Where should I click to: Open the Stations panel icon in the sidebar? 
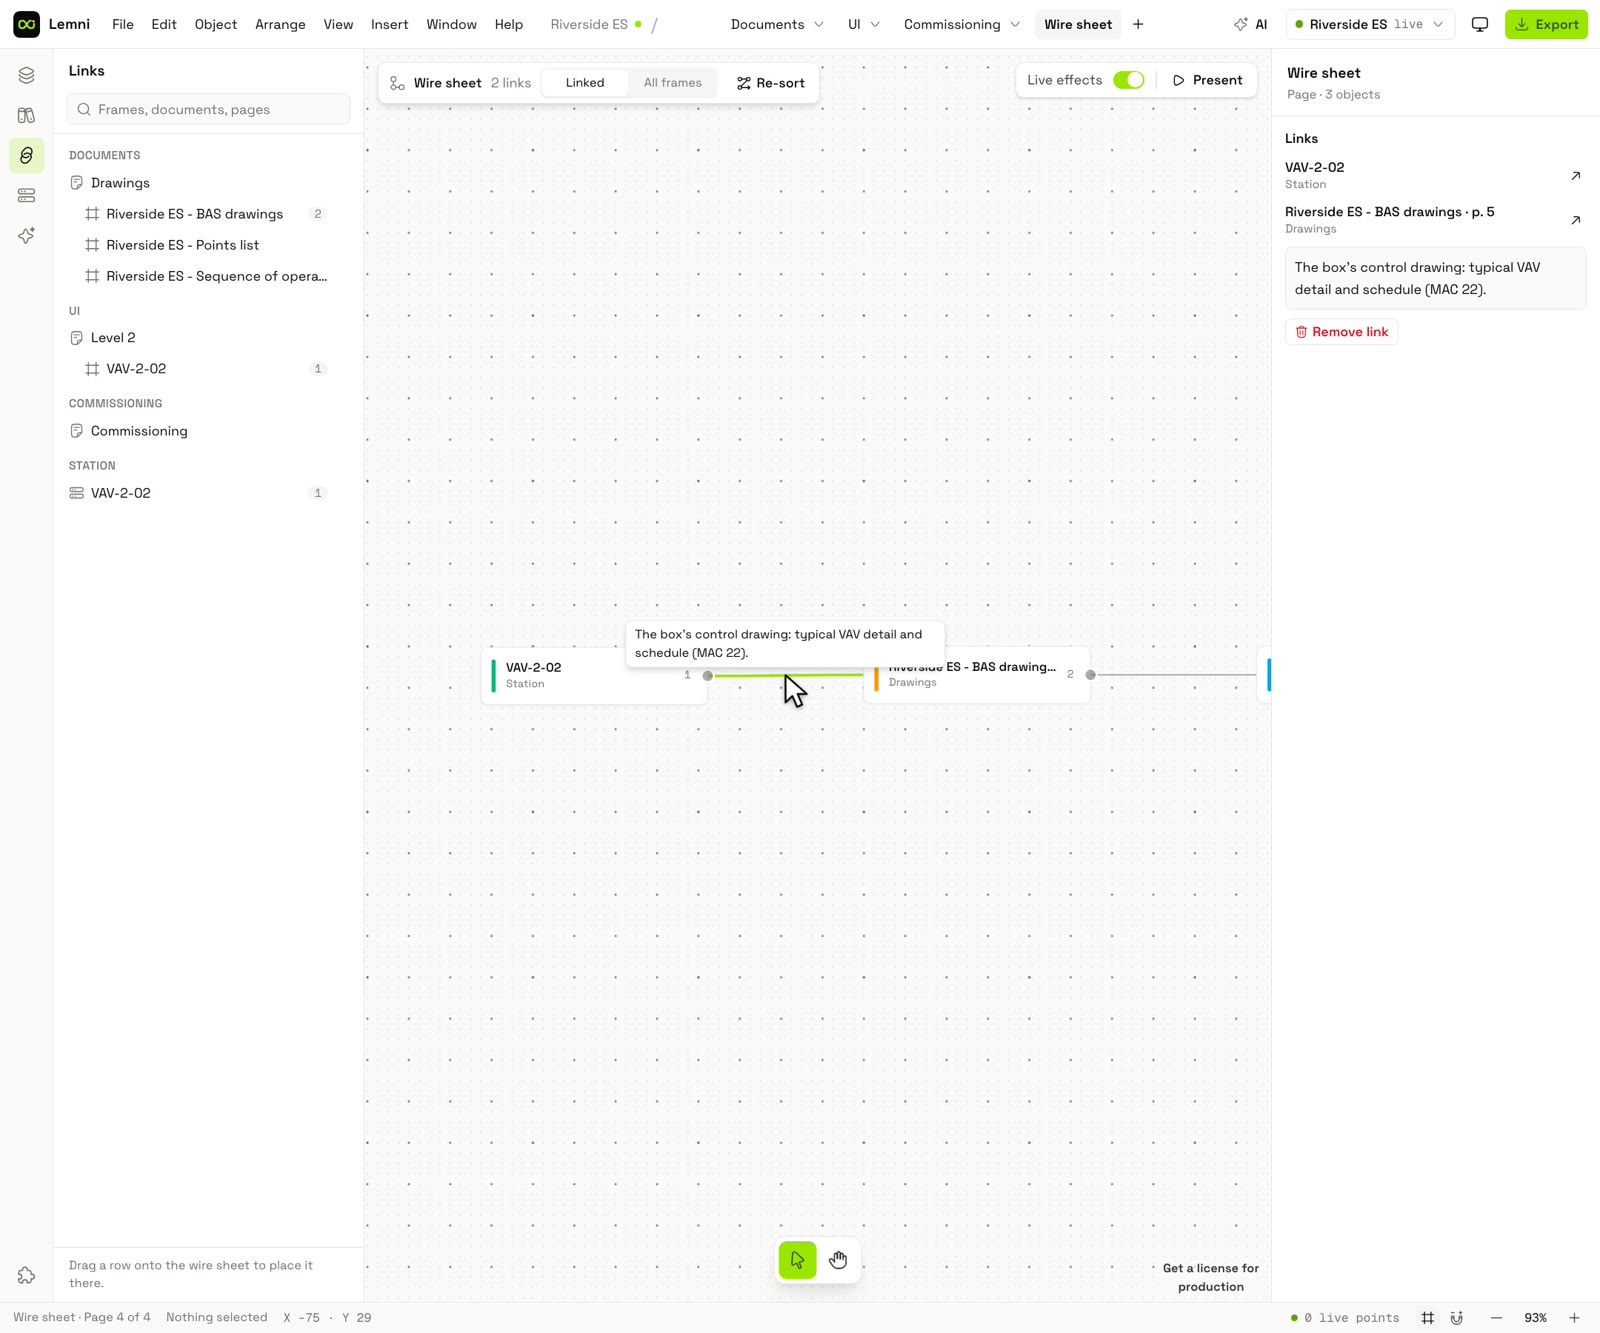click(26, 195)
